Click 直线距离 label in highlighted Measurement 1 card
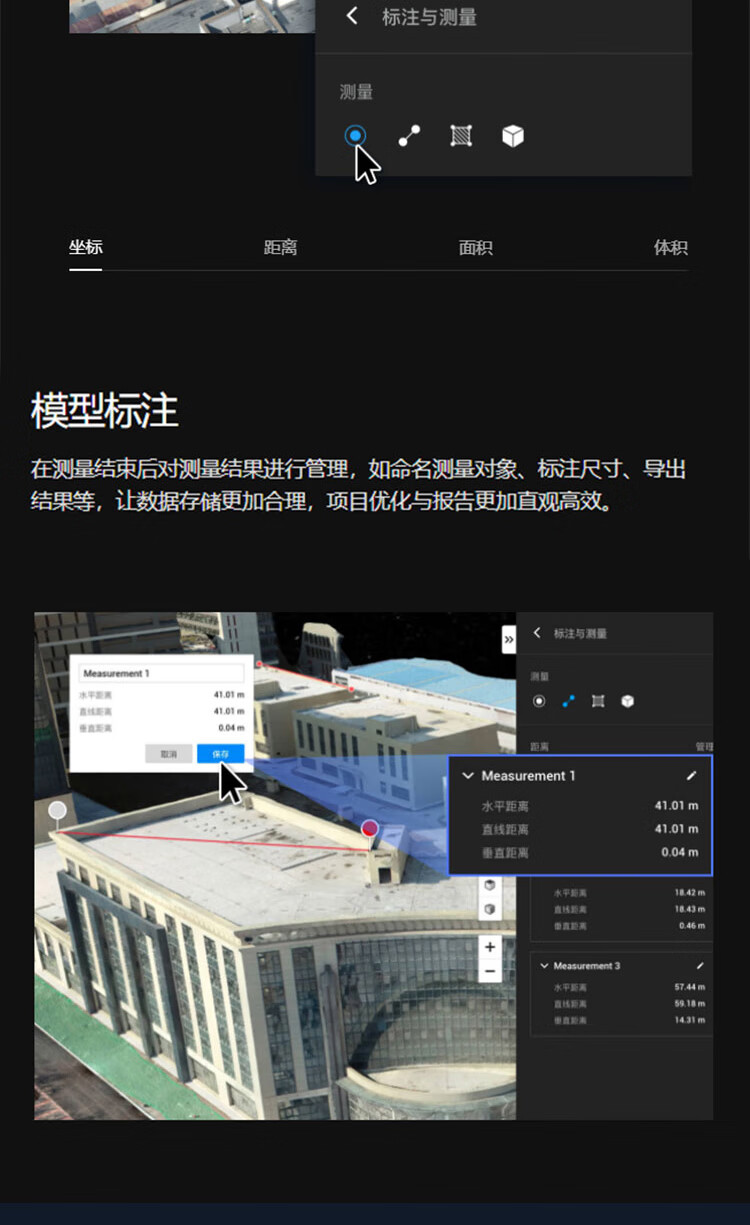 (504, 829)
